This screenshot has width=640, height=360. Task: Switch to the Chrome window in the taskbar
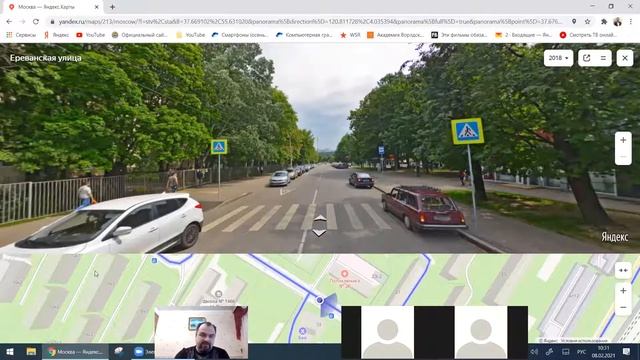(x=76, y=351)
